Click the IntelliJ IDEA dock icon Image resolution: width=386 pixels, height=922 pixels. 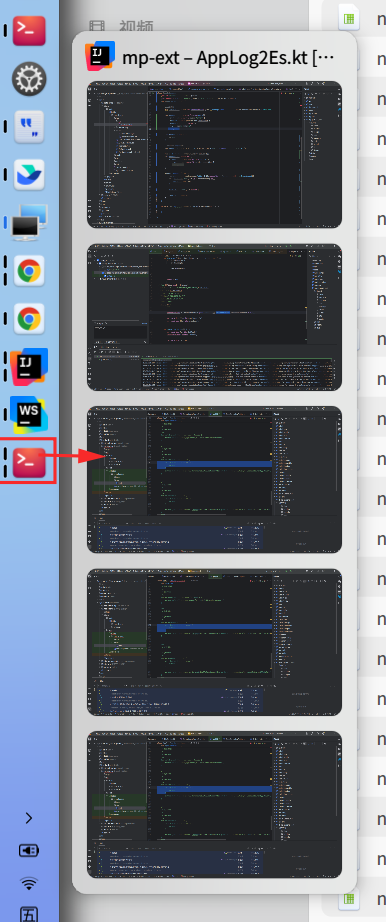(x=29, y=367)
